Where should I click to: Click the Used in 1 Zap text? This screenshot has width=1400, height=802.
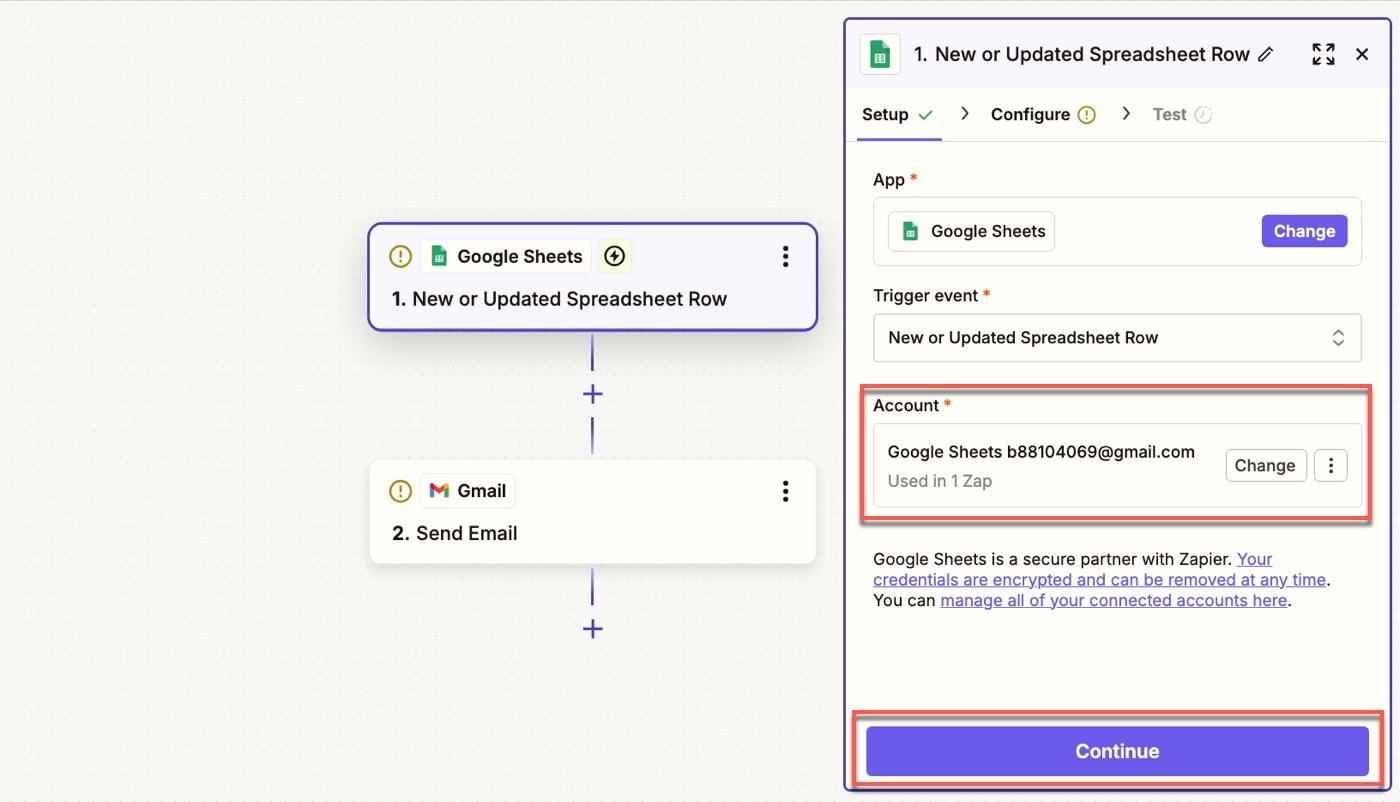(x=940, y=481)
